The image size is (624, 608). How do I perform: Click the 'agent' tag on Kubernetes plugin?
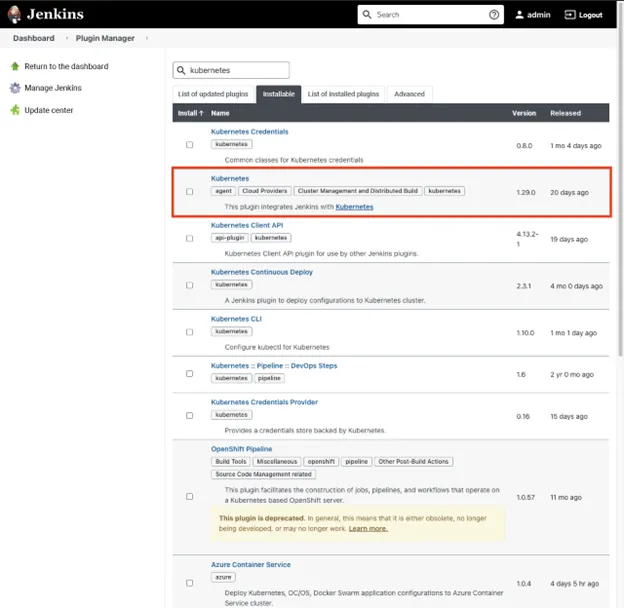[x=223, y=191]
